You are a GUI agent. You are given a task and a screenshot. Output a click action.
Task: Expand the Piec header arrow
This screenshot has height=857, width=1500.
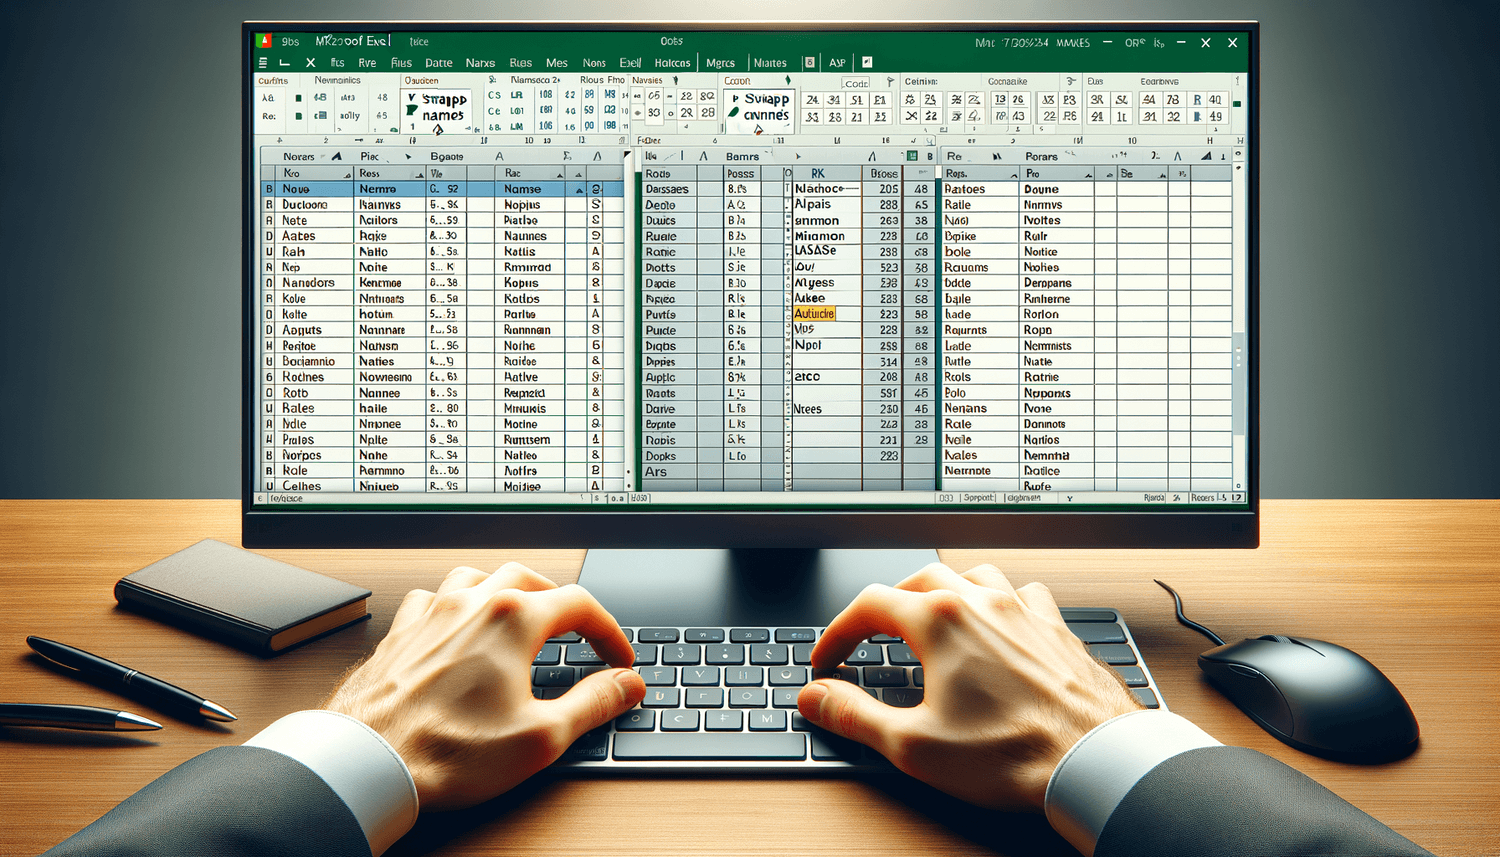click(x=408, y=157)
